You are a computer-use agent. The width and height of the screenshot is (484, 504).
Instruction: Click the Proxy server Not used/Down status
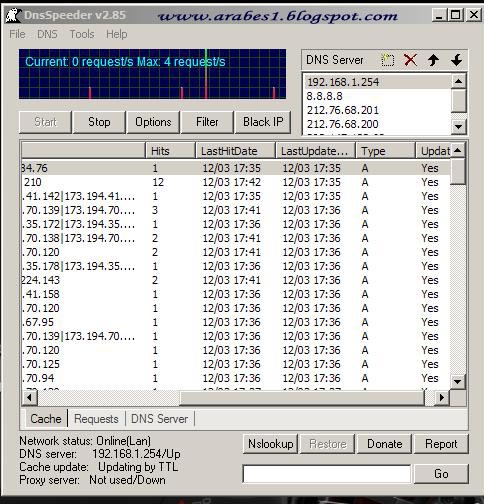click(x=92, y=480)
